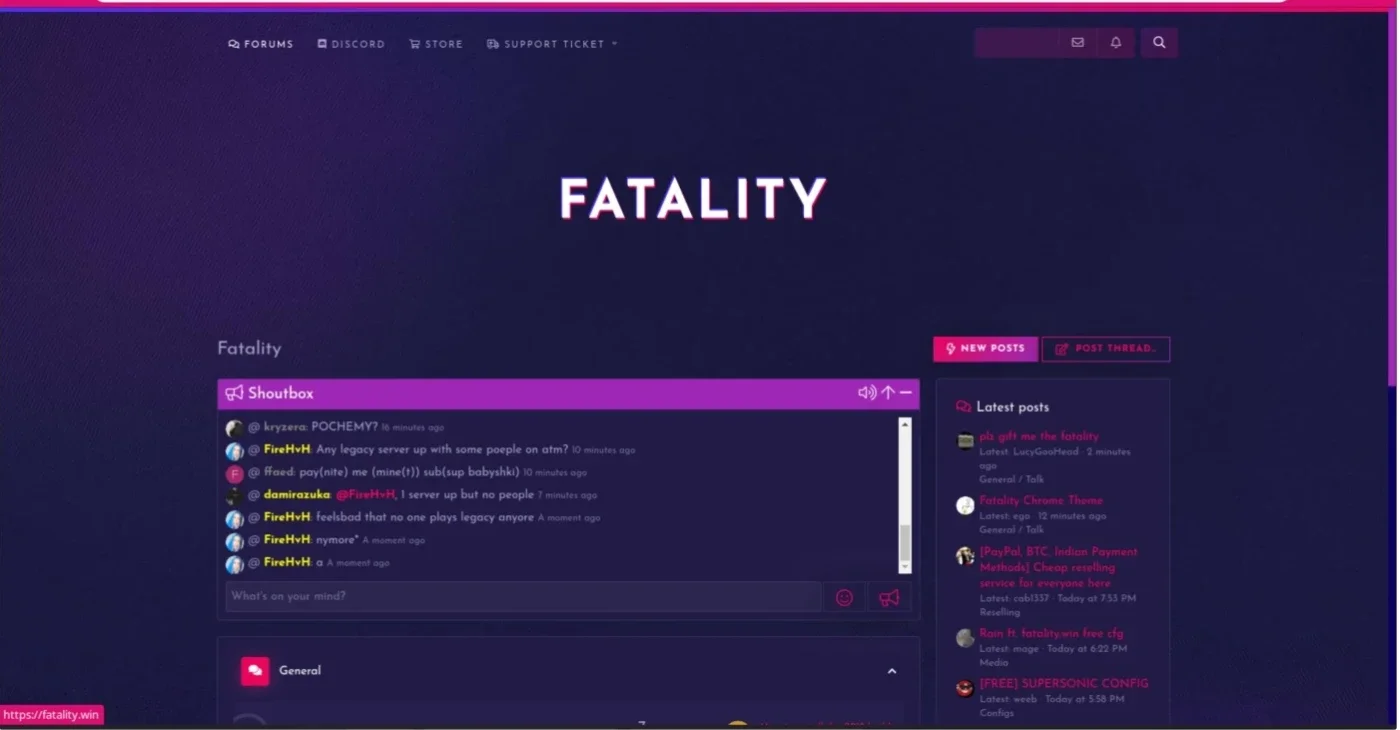
Task: Click kryzera's avatar in Shoutbox
Action: 235,428
